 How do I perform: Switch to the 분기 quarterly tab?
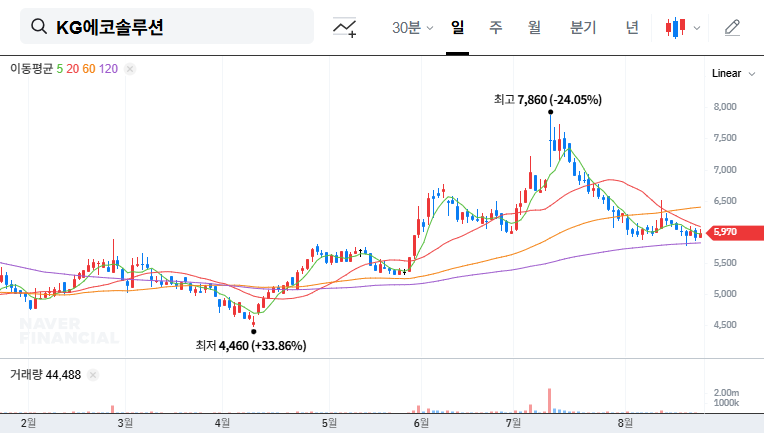coord(583,27)
